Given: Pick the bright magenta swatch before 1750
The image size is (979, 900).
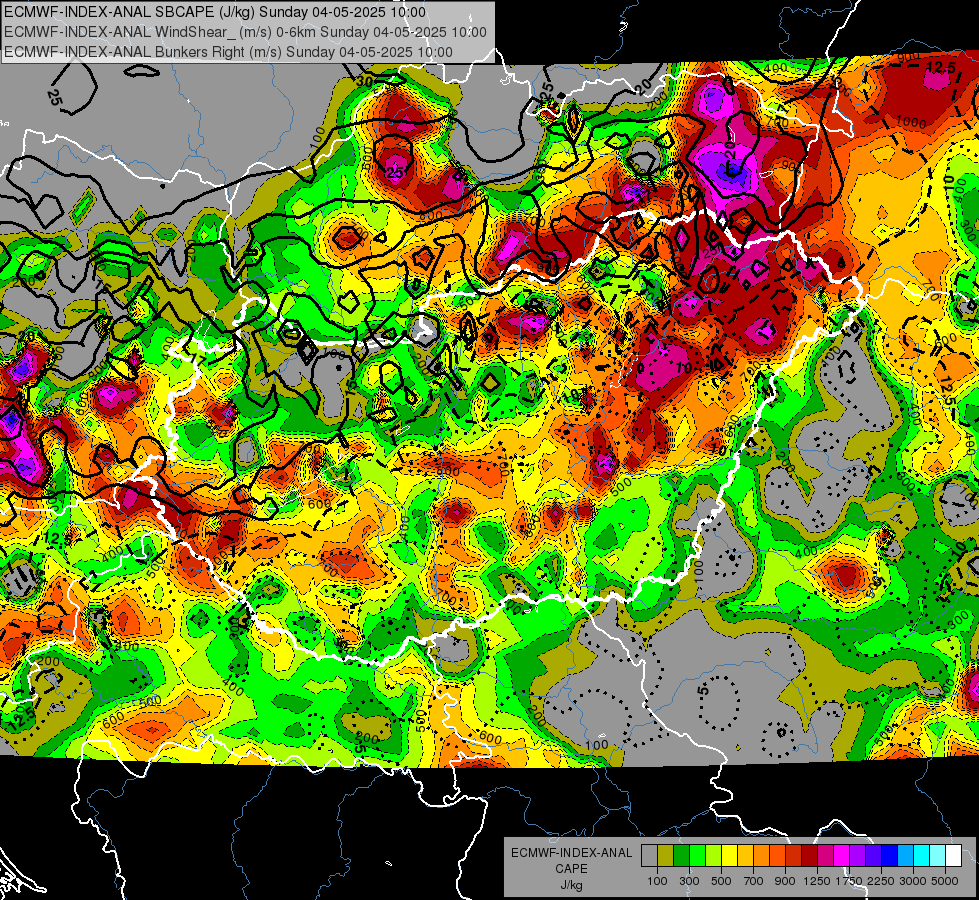Looking at the screenshot, I should pos(842,855).
